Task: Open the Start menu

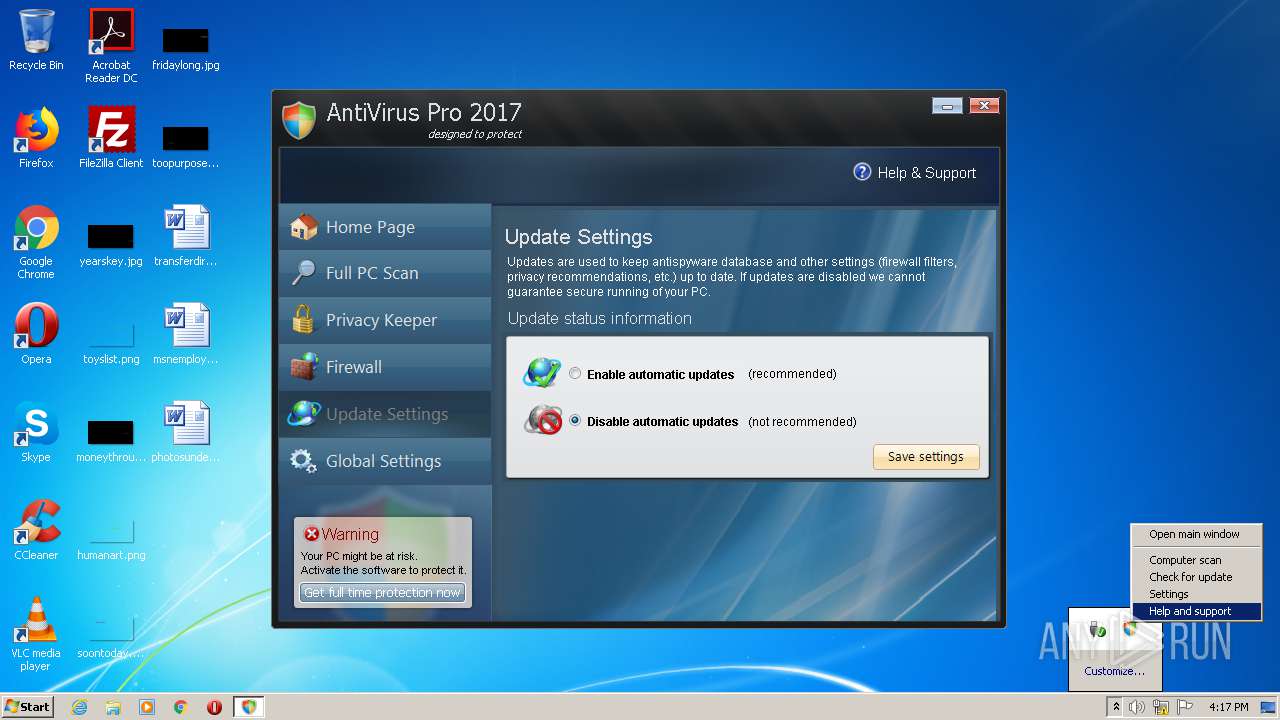Action: click(27, 707)
